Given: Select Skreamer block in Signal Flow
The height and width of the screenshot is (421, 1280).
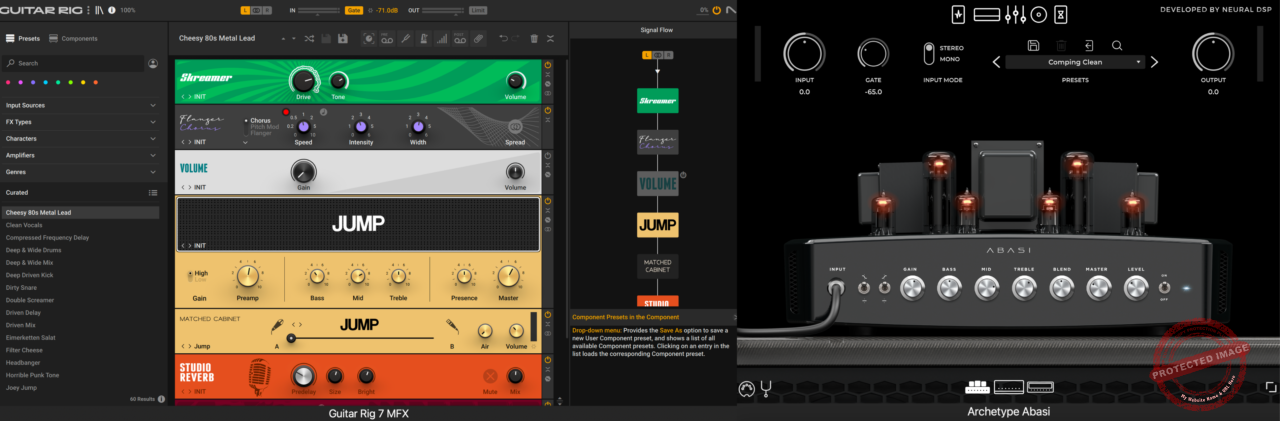Looking at the screenshot, I should click(x=658, y=100).
